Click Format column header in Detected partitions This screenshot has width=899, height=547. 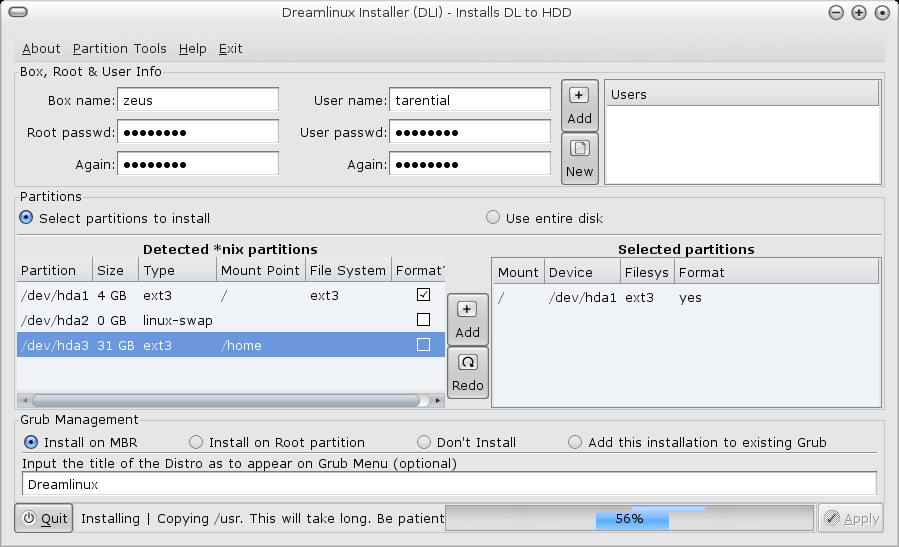point(419,270)
